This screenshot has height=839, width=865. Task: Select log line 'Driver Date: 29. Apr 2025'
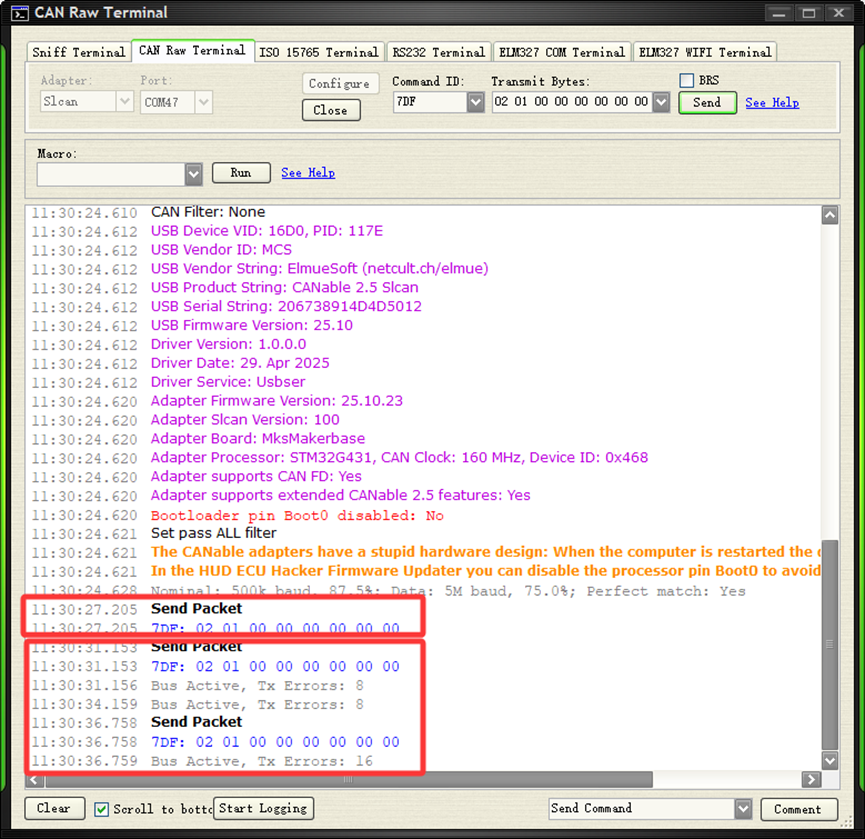click(x=240, y=363)
